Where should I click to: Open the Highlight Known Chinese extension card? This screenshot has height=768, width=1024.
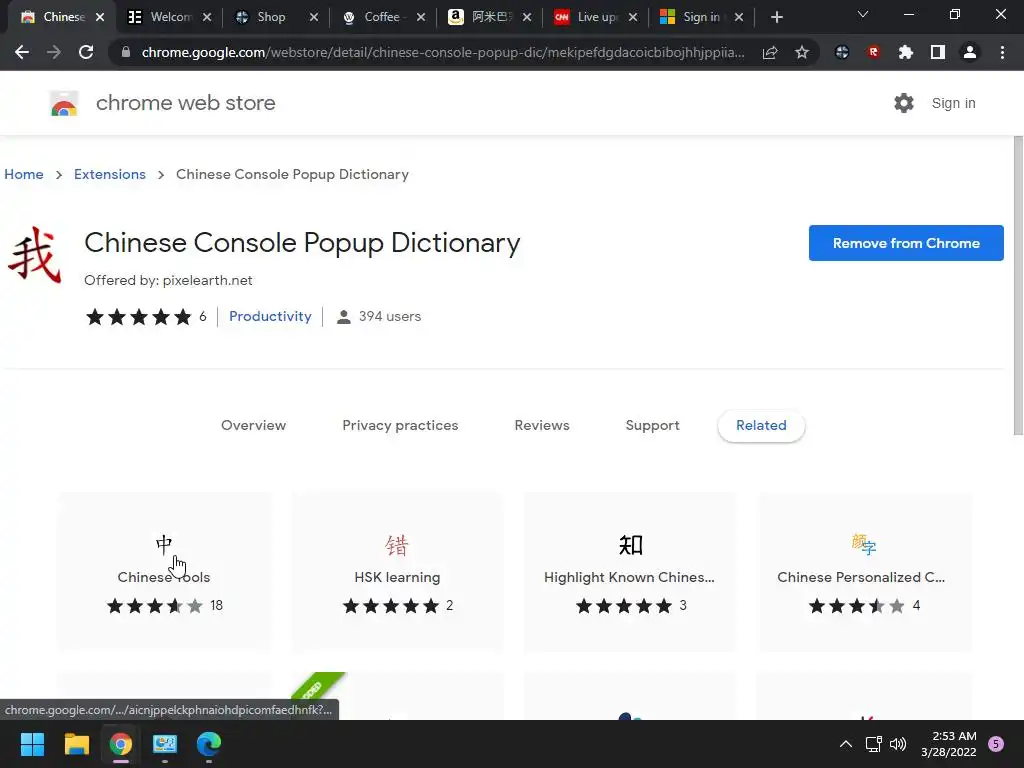pyautogui.click(x=630, y=572)
